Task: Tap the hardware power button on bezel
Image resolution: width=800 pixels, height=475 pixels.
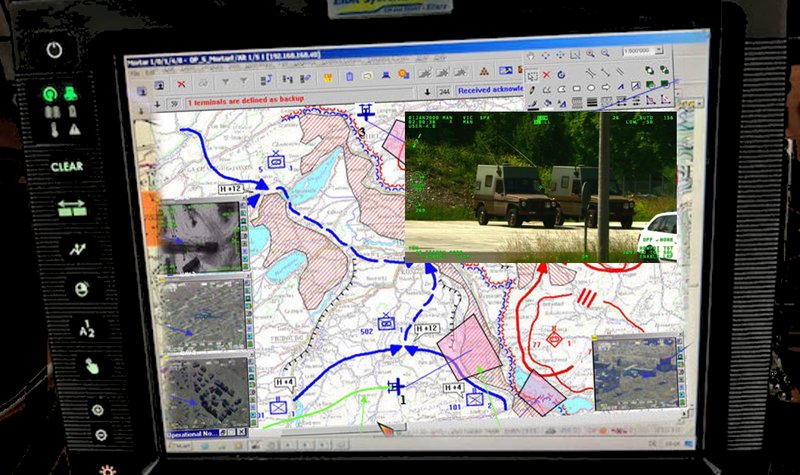Action: click(x=55, y=50)
